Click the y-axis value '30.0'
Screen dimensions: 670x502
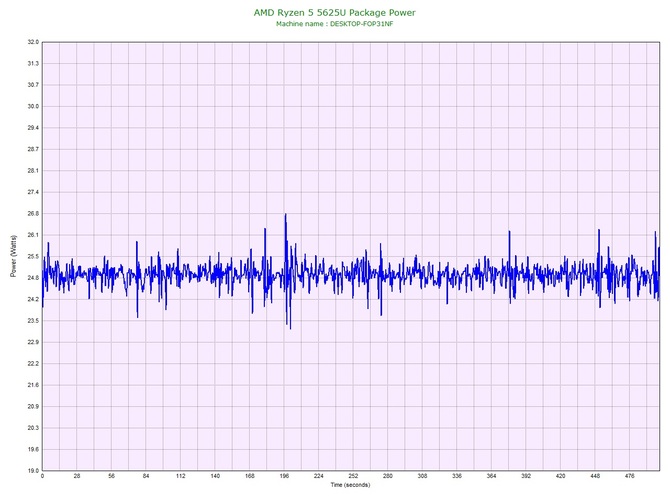33,106
